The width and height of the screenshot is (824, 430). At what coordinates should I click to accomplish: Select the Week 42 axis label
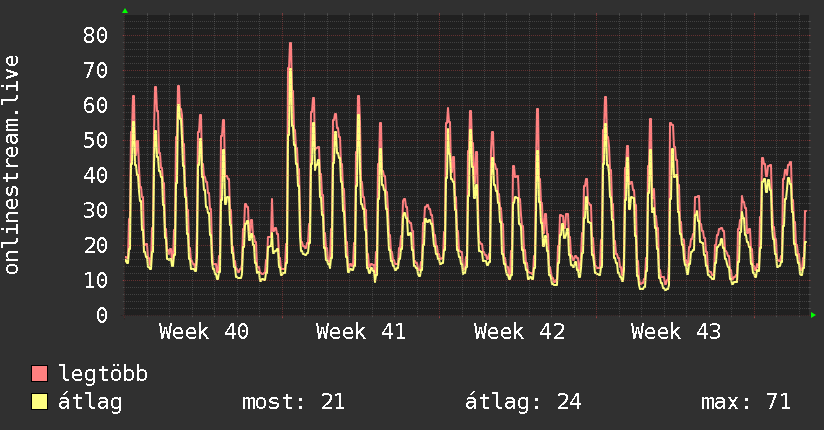point(519,332)
